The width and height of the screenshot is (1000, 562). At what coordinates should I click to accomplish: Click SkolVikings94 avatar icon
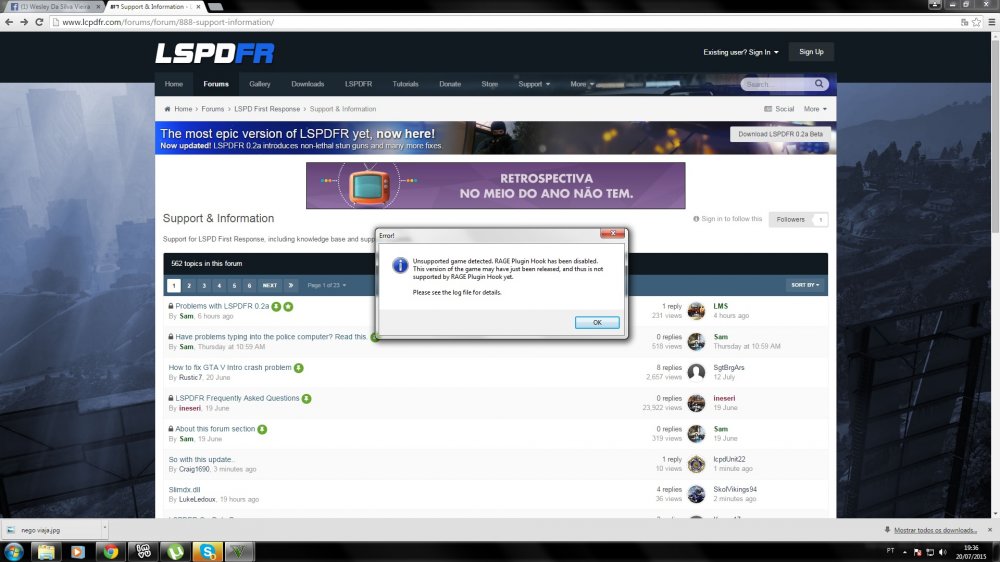coord(696,494)
